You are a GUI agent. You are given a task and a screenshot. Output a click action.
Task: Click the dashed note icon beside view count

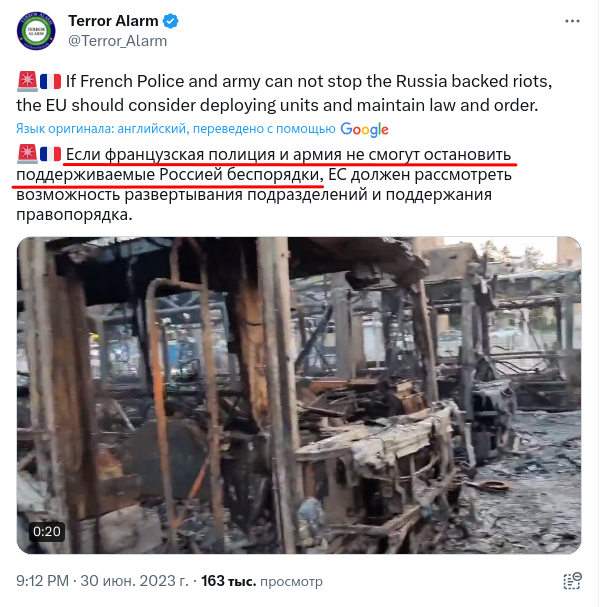tap(572, 581)
